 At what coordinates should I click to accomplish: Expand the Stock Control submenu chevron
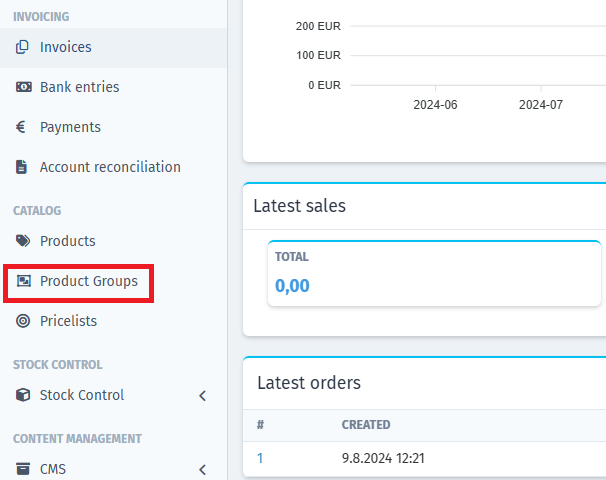203,395
